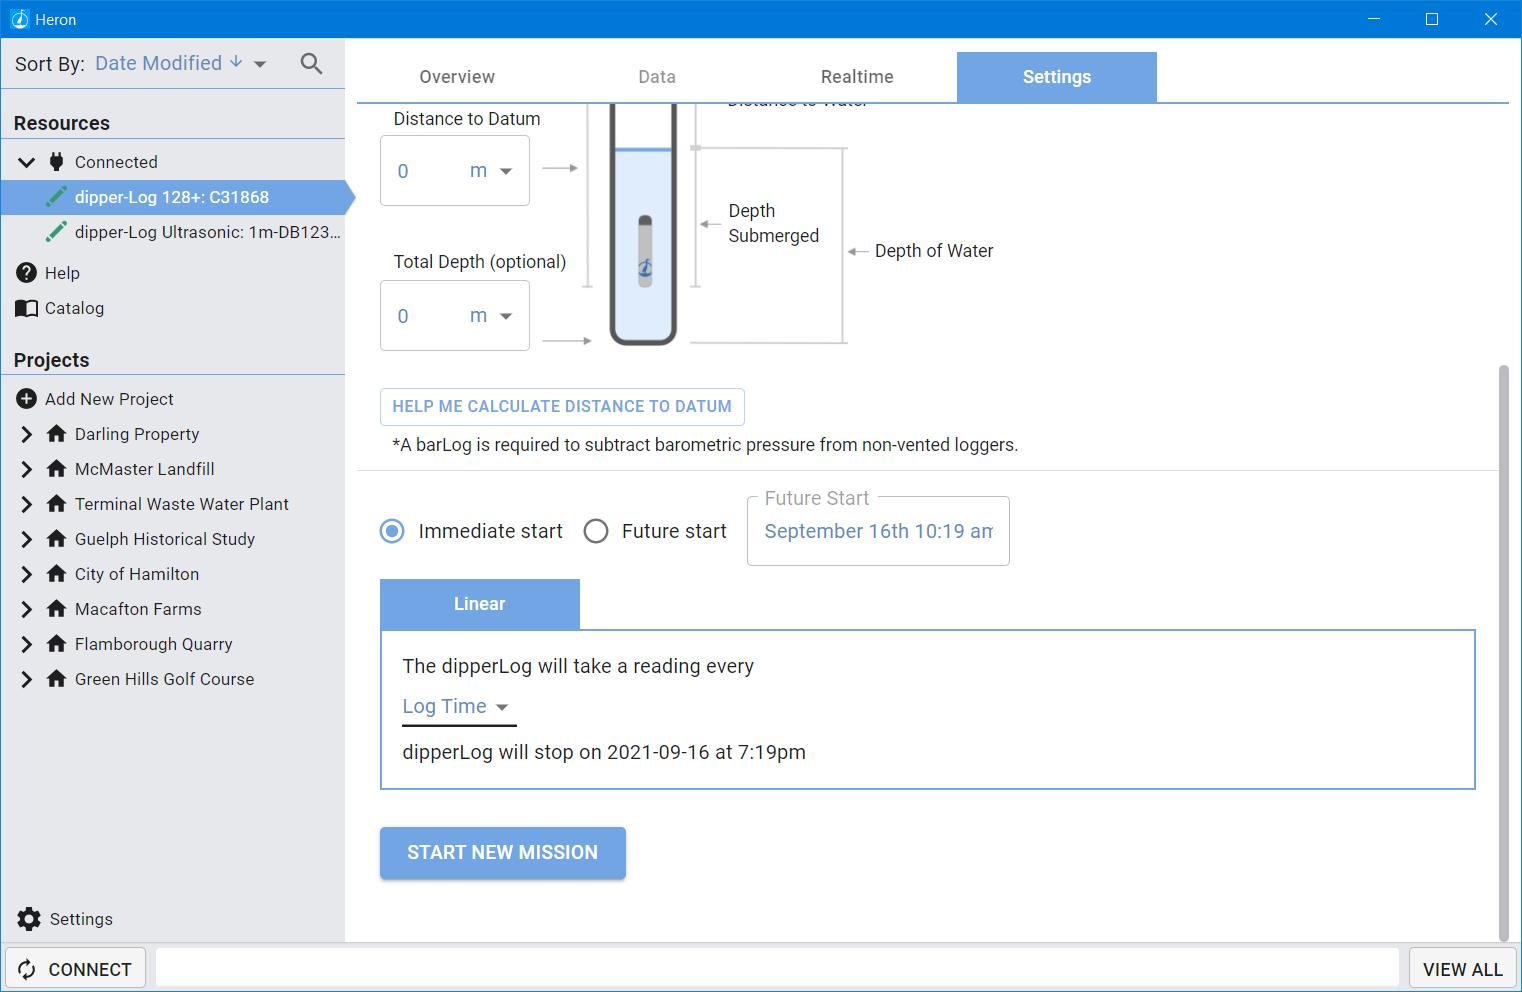Click pencil icon of dipper-Log 128+: C31868

click(57, 197)
